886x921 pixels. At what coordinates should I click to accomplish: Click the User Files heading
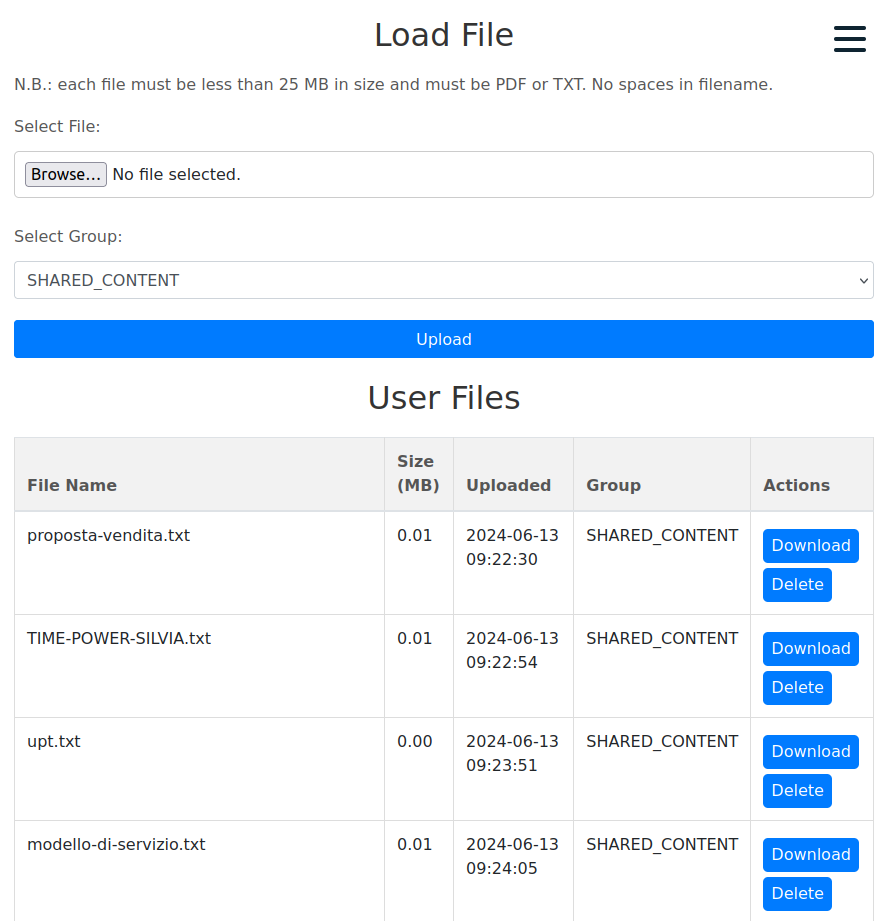point(444,398)
